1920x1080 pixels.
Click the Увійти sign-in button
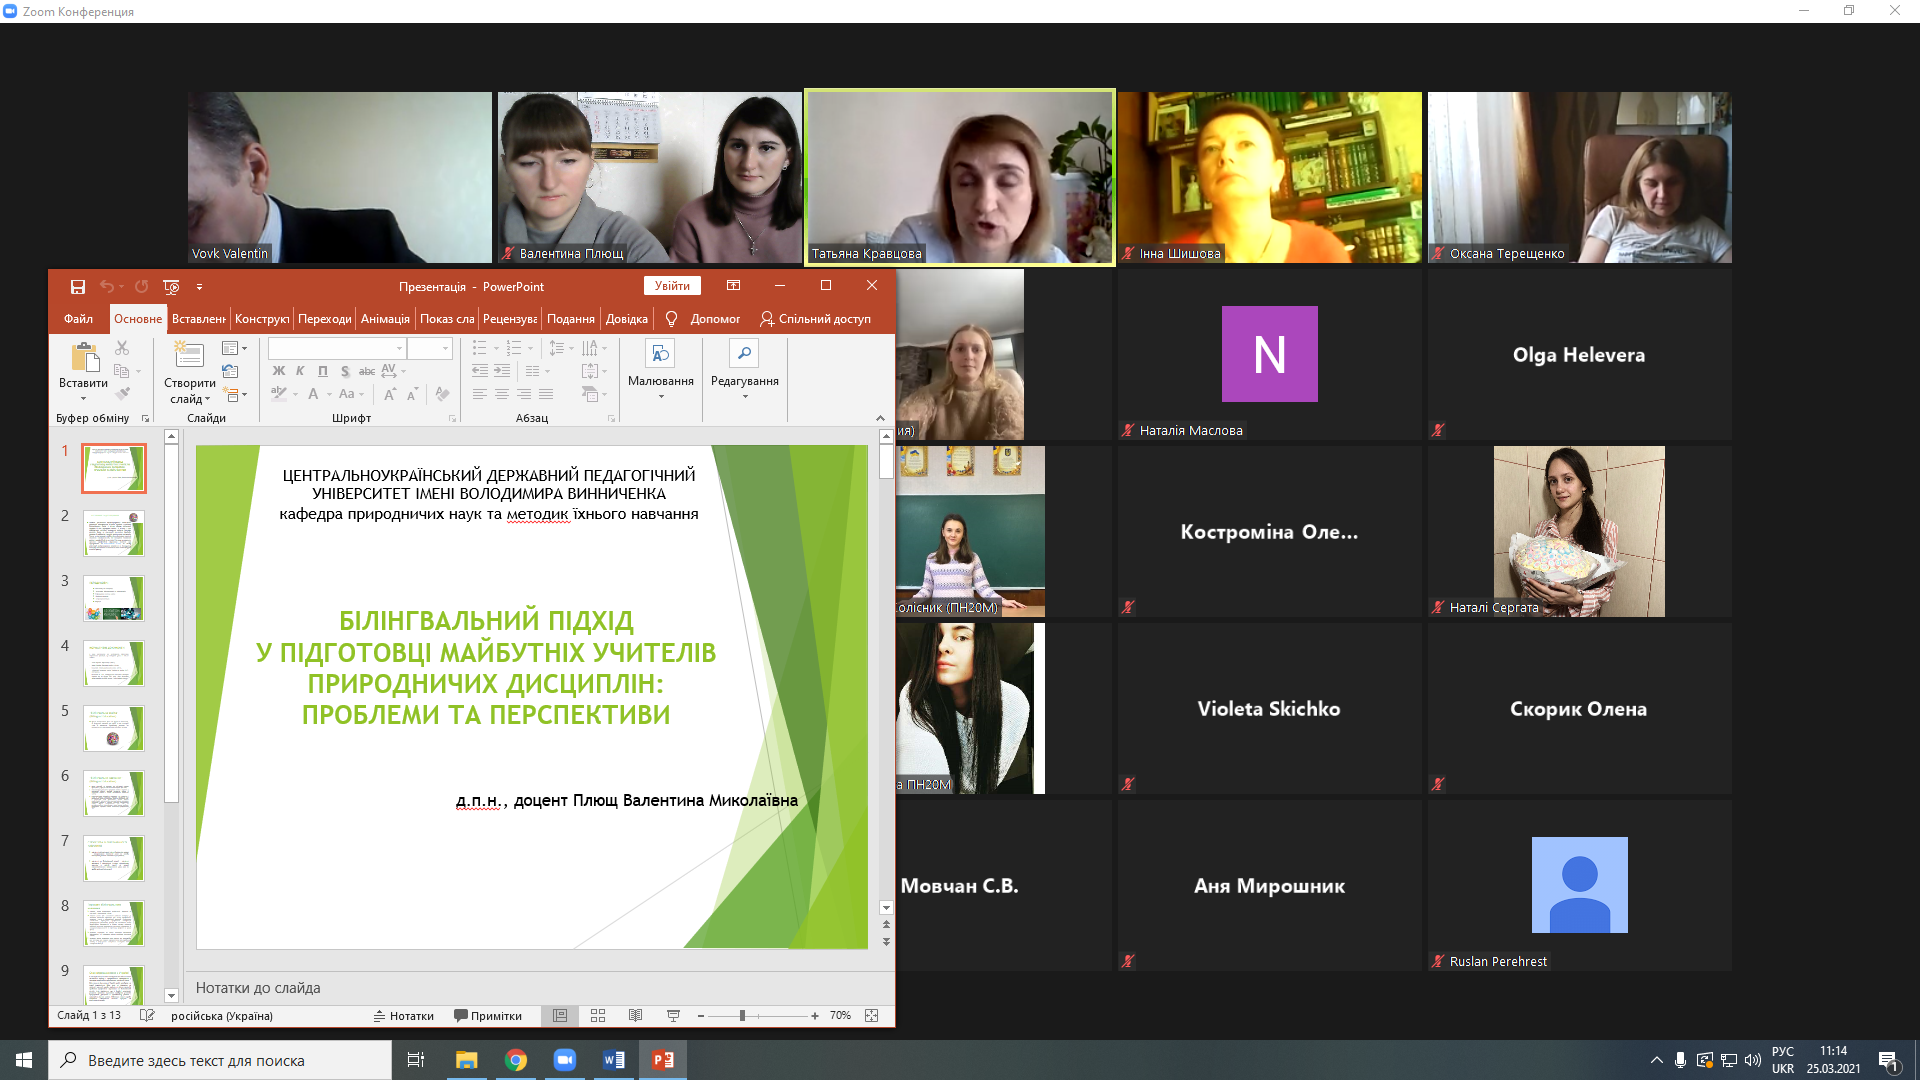[672, 286]
